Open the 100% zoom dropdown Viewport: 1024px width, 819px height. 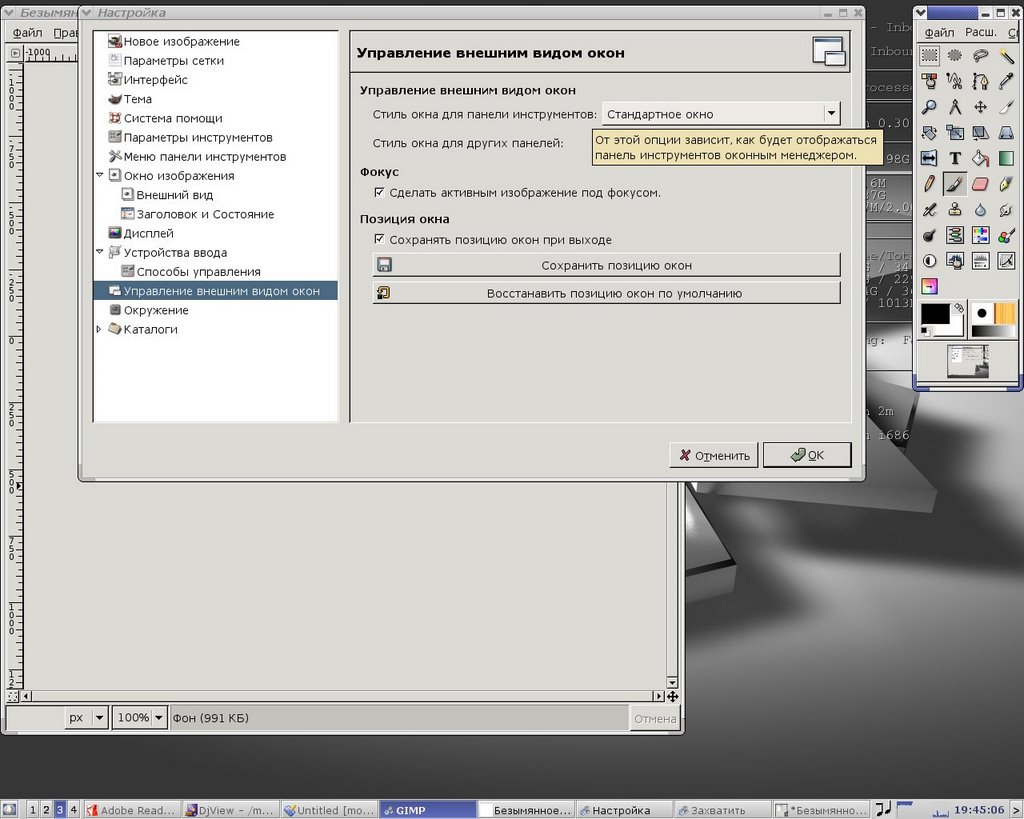click(159, 718)
